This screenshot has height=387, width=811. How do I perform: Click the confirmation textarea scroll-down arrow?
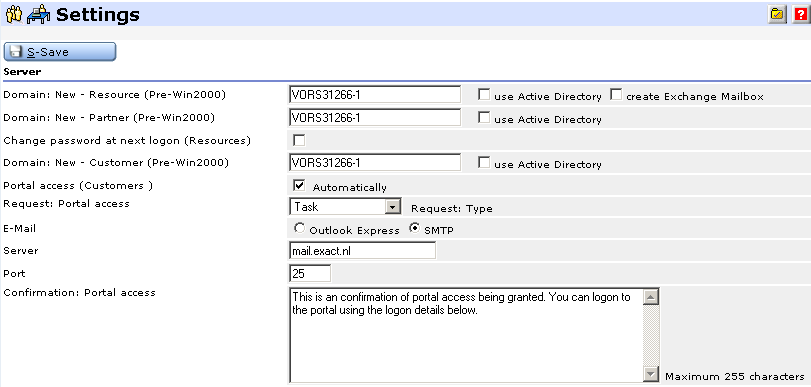[x=651, y=374]
